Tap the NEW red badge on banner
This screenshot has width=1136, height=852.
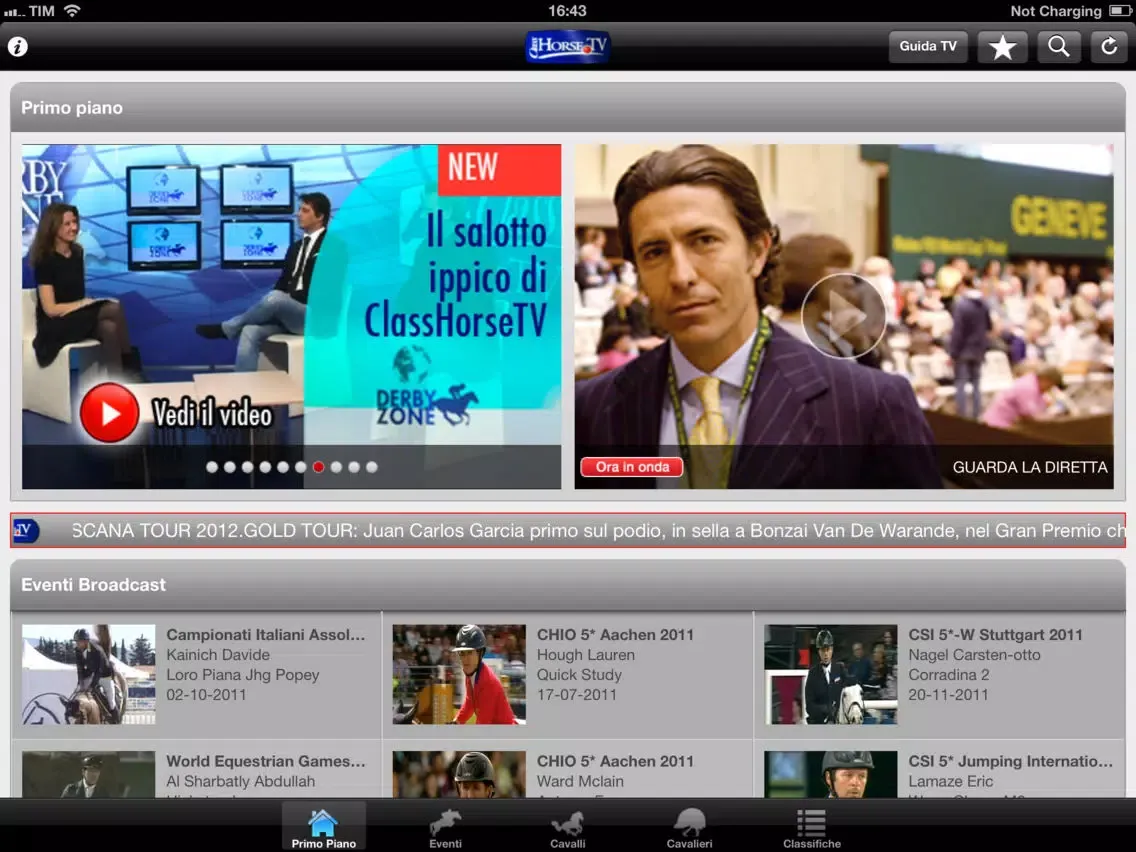(x=499, y=170)
